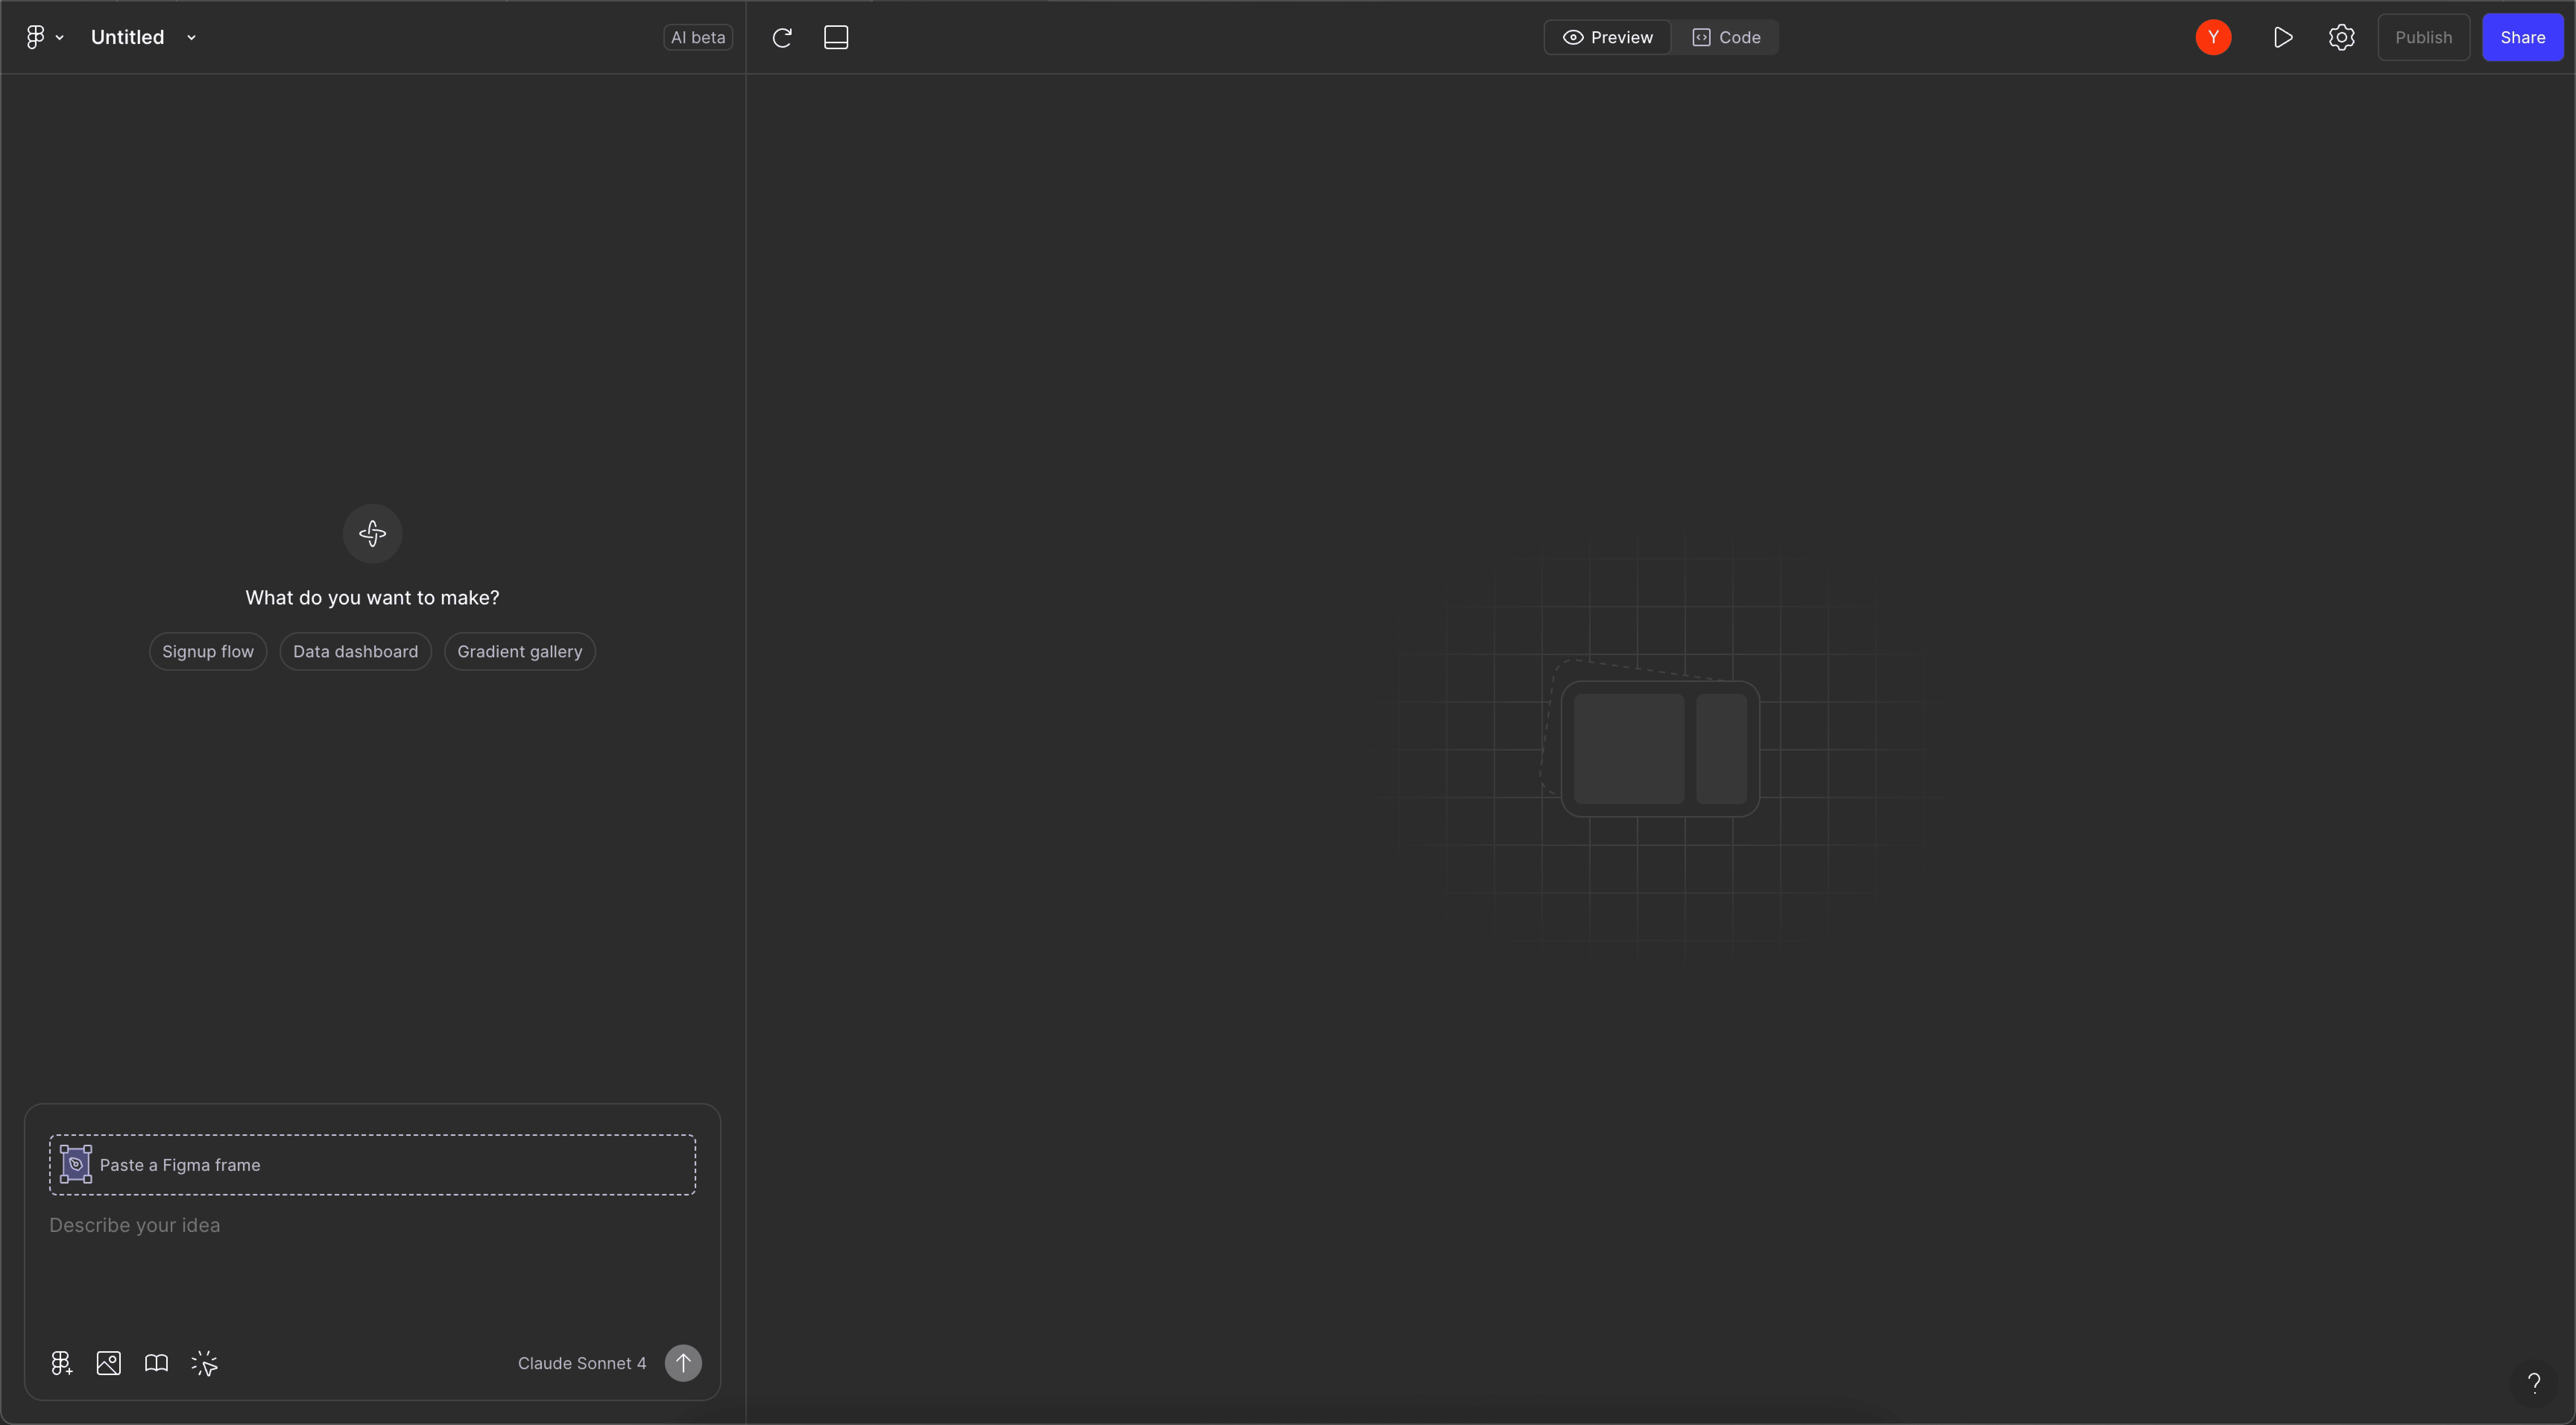
Task: Click the open book library icon
Action: pyautogui.click(x=156, y=1363)
